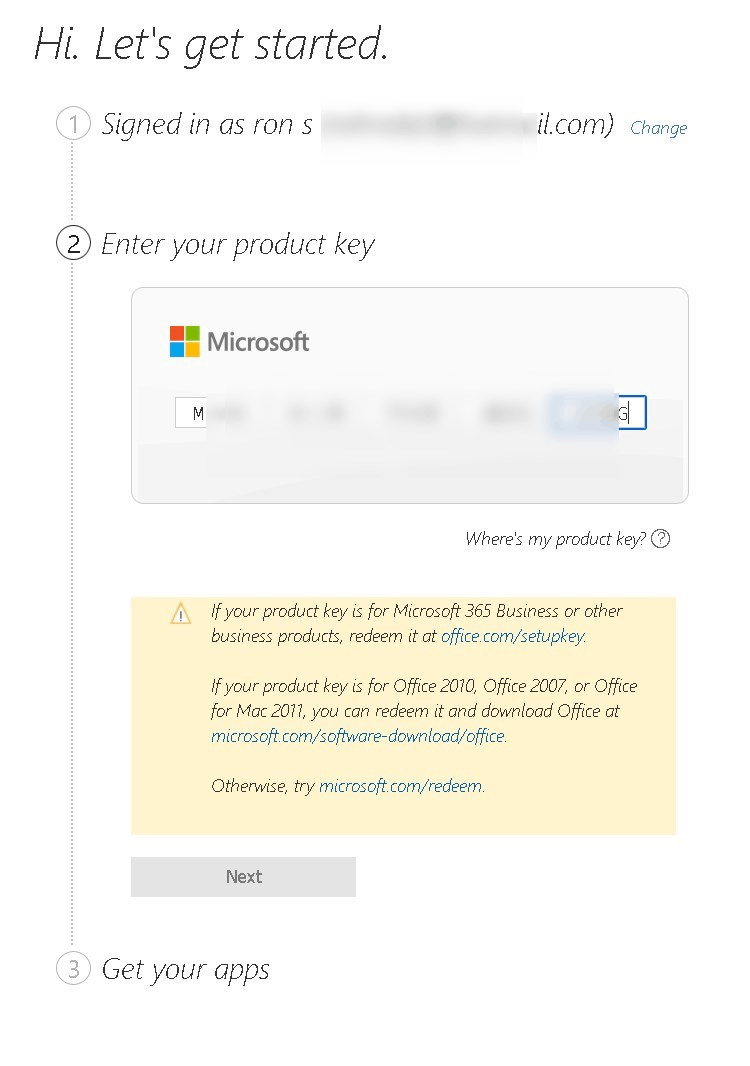The image size is (750, 1066).
Task: Click the "Signed in as ron s" text
Action: click(x=208, y=125)
